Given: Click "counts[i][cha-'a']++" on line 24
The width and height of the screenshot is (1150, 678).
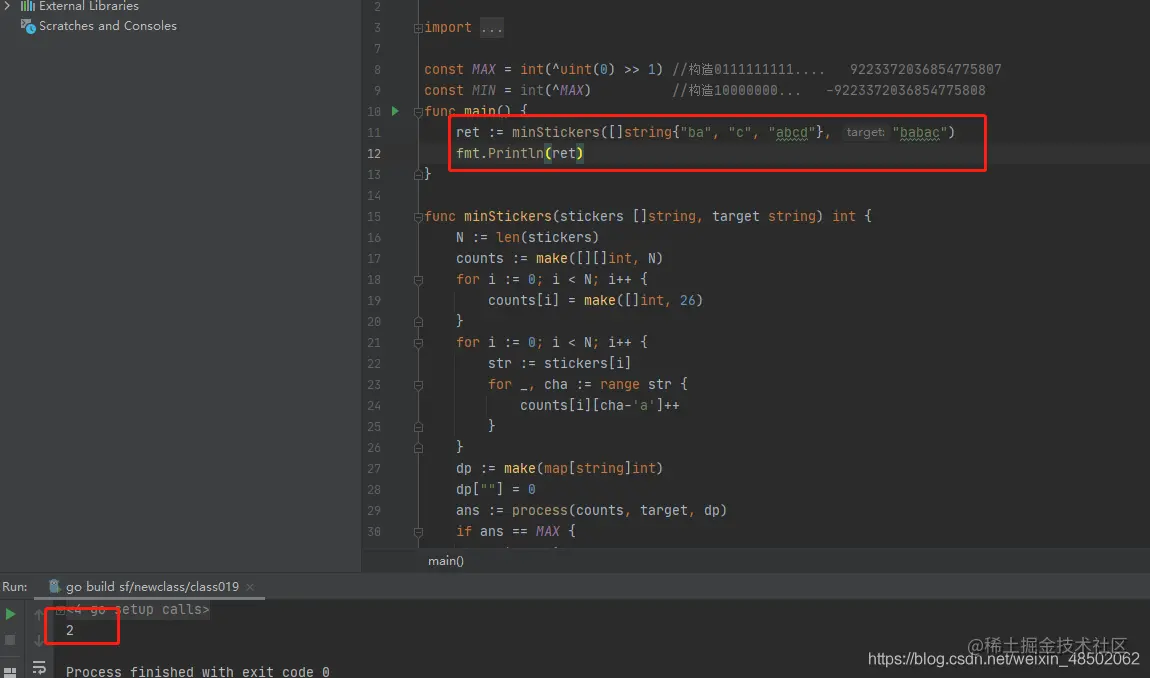Looking at the screenshot, I should (x=599, y=406).
